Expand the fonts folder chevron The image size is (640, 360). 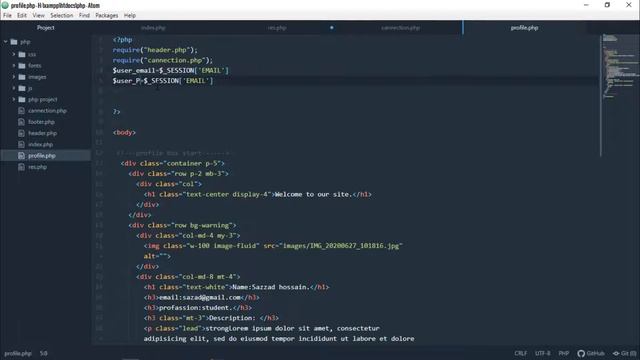(x=13, y=65)
